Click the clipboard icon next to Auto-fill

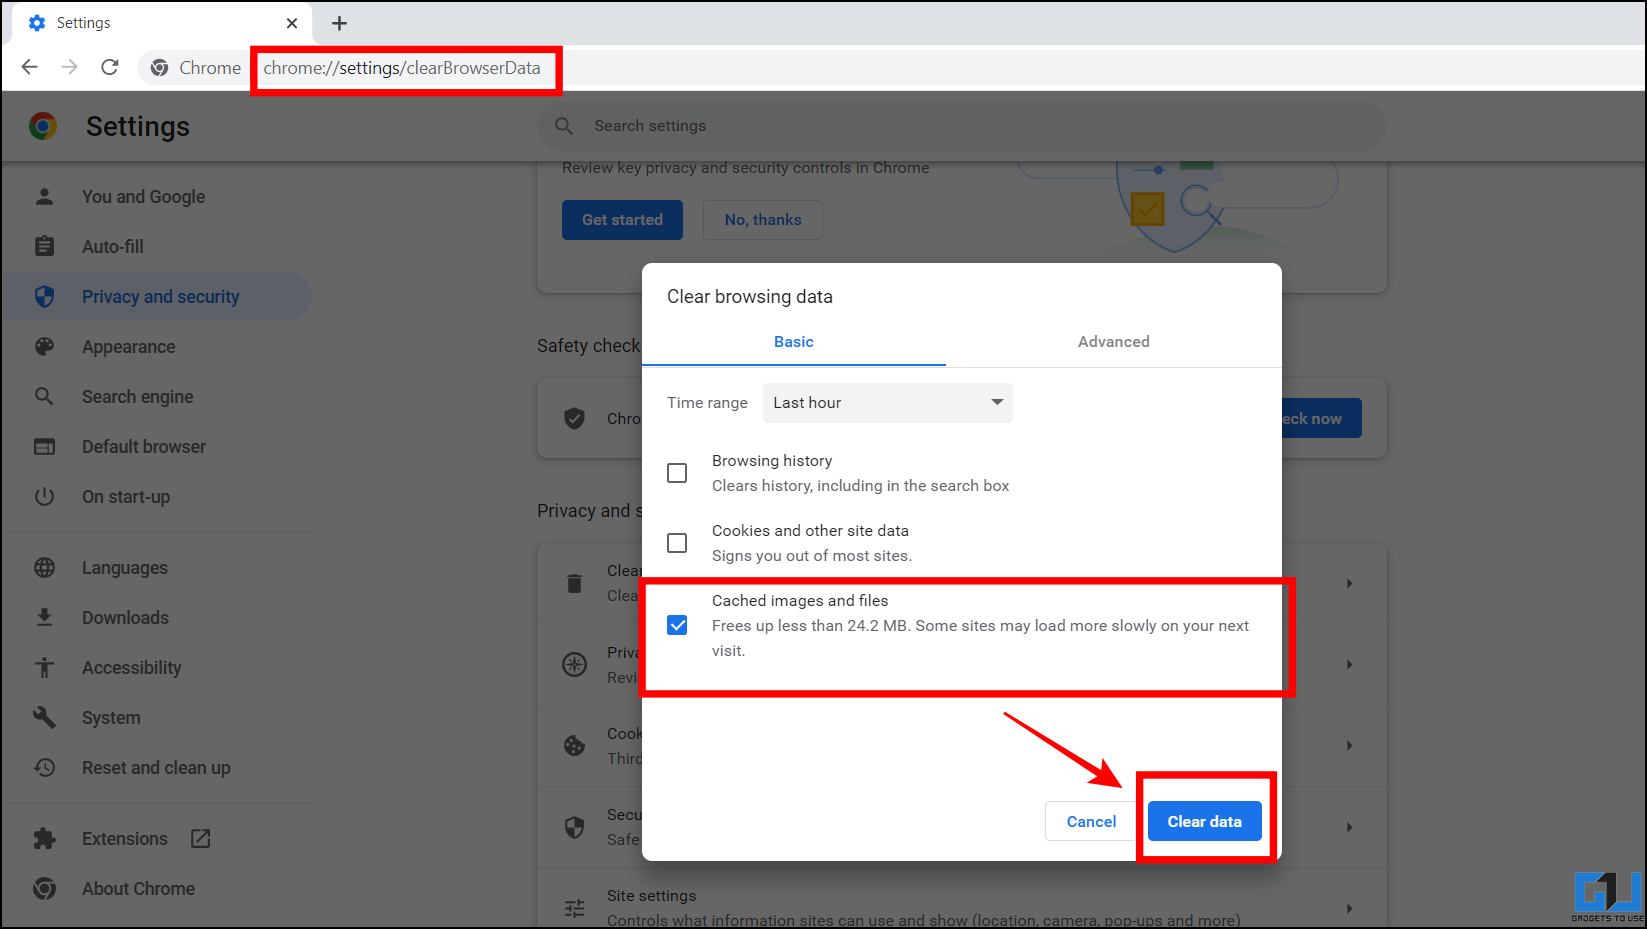coord(44,246)
